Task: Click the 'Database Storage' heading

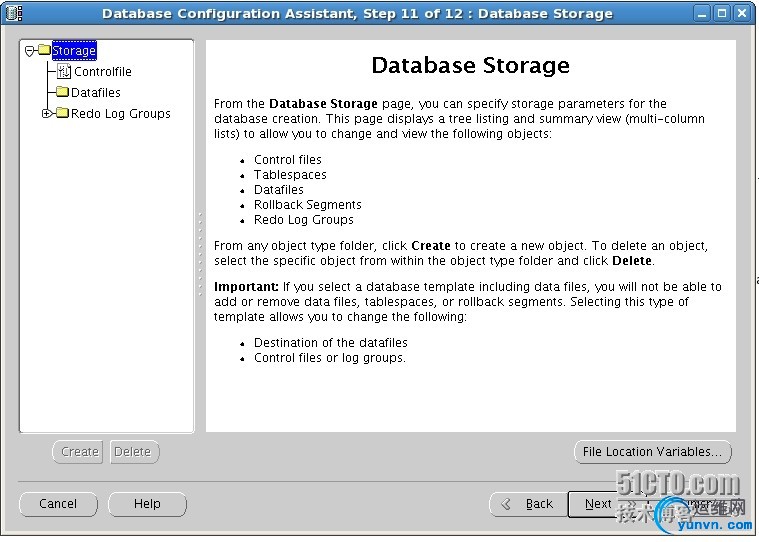Action: (x=471, y=65)
